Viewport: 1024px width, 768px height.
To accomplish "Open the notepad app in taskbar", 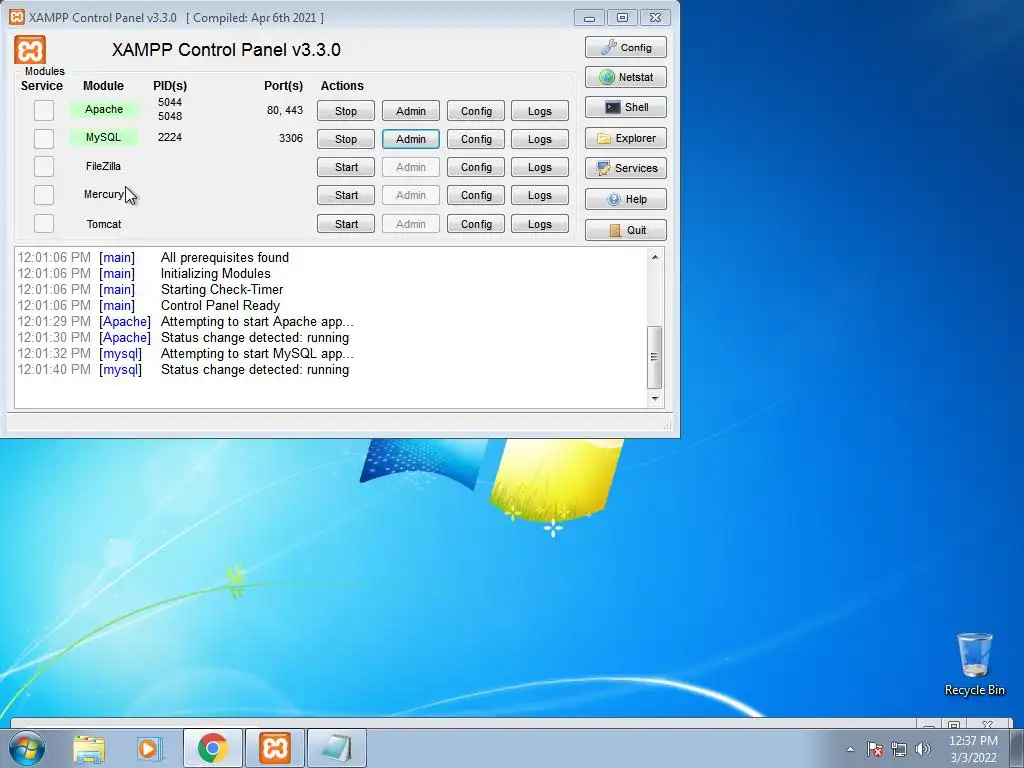I will point(337,748).
